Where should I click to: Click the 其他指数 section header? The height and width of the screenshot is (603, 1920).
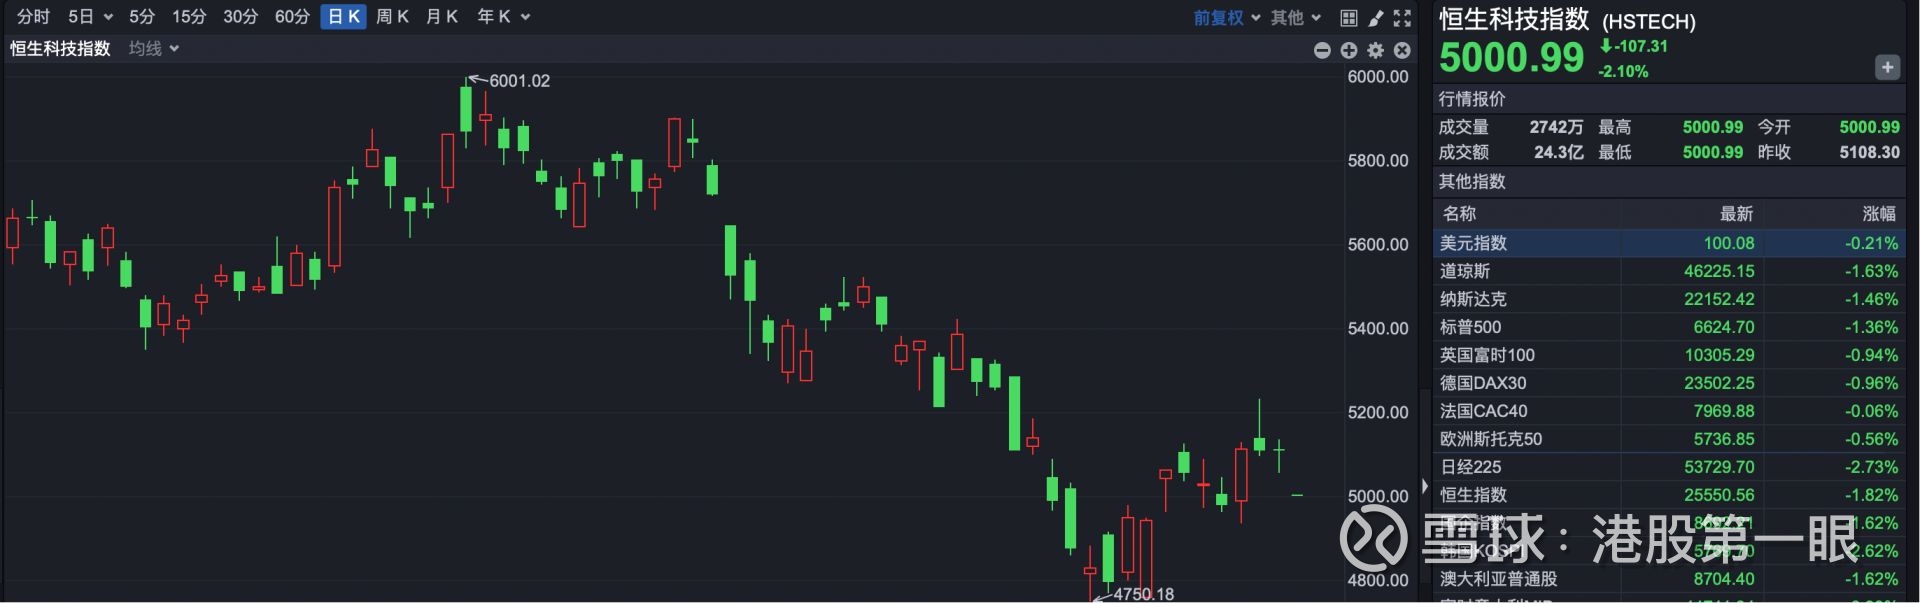[x=1472, y=181]
